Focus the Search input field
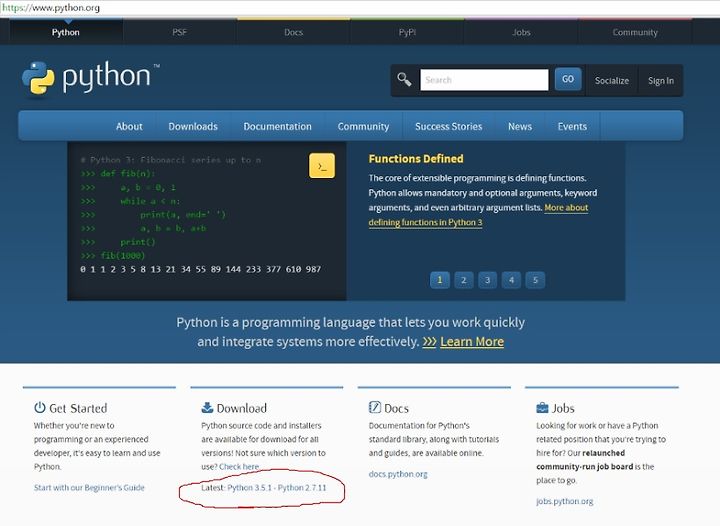The image size is (720, 526). [x=484, y=80]
